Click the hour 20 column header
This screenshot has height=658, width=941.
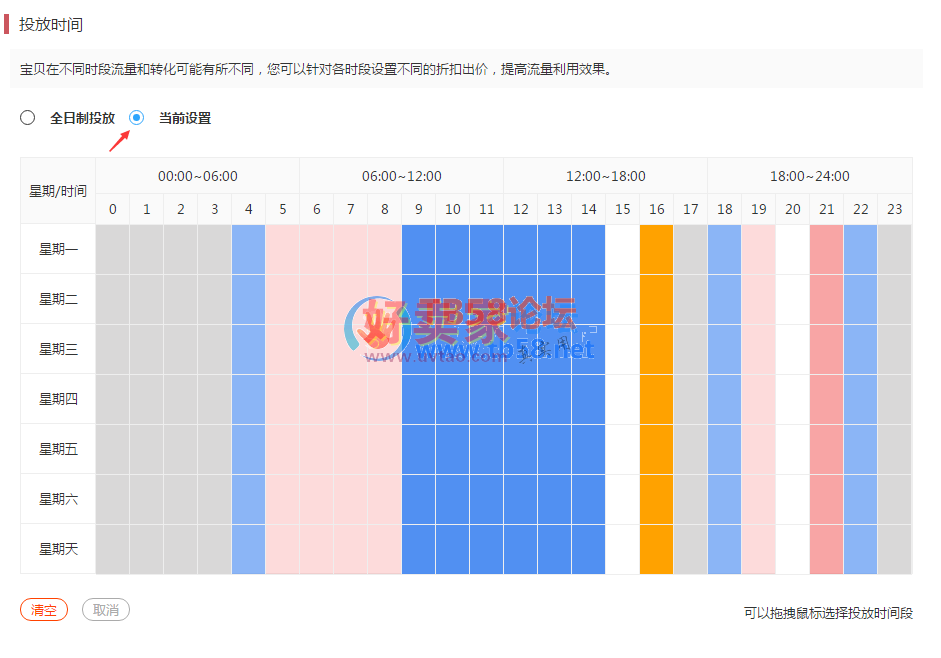[792, 209]
